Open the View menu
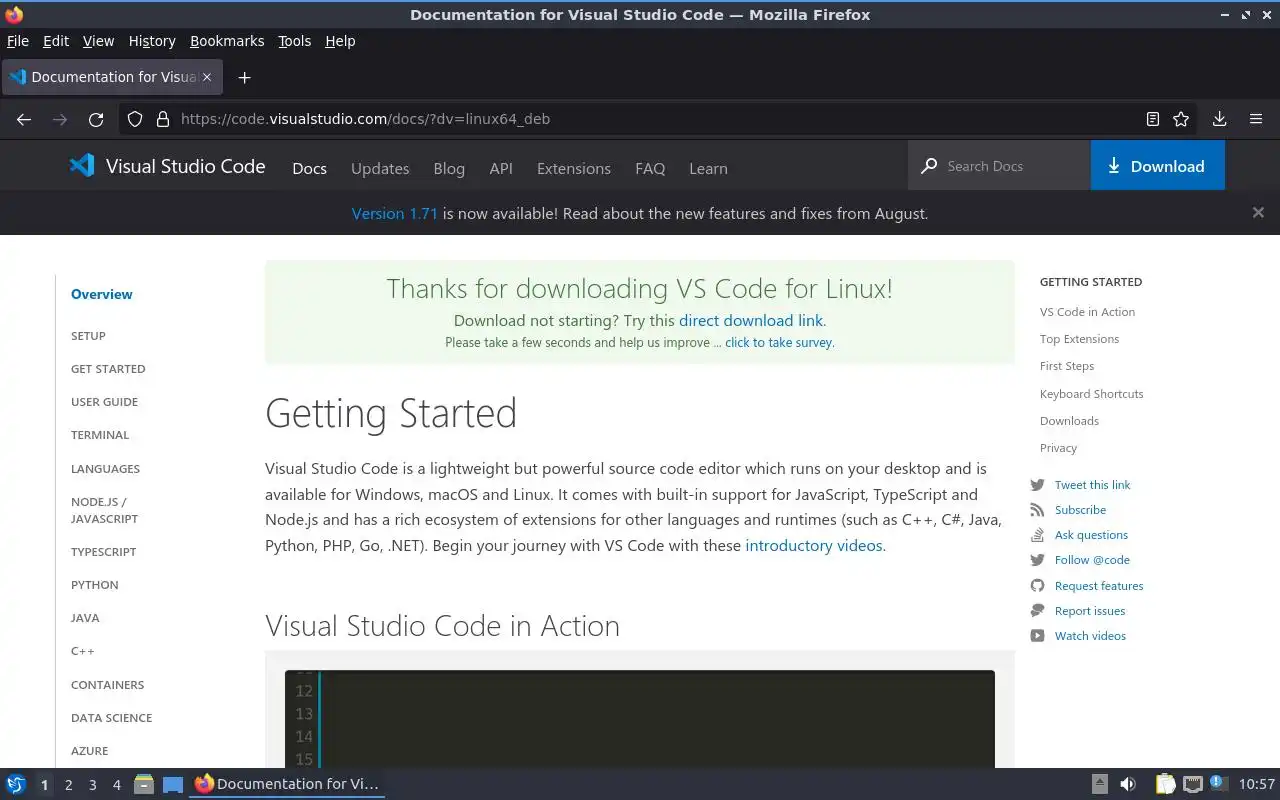 click(x=98, y=41)
